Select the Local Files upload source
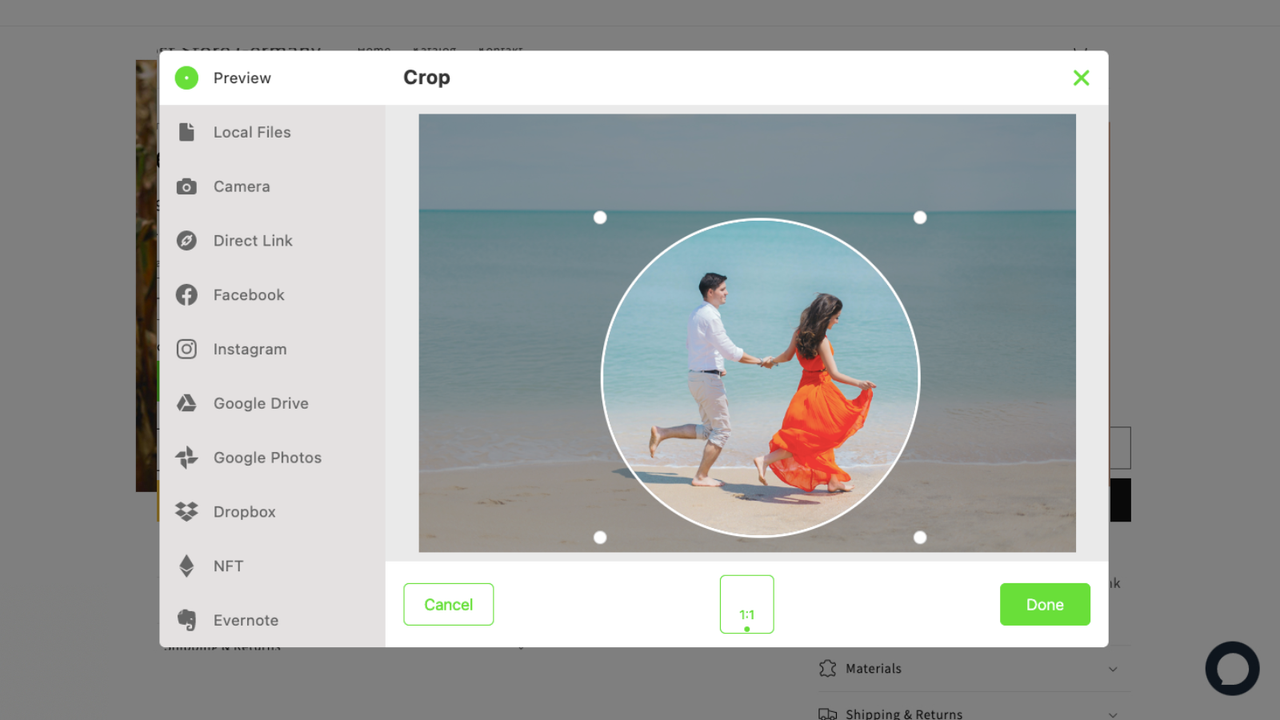1280x720 pixels. tap(251, 132)
